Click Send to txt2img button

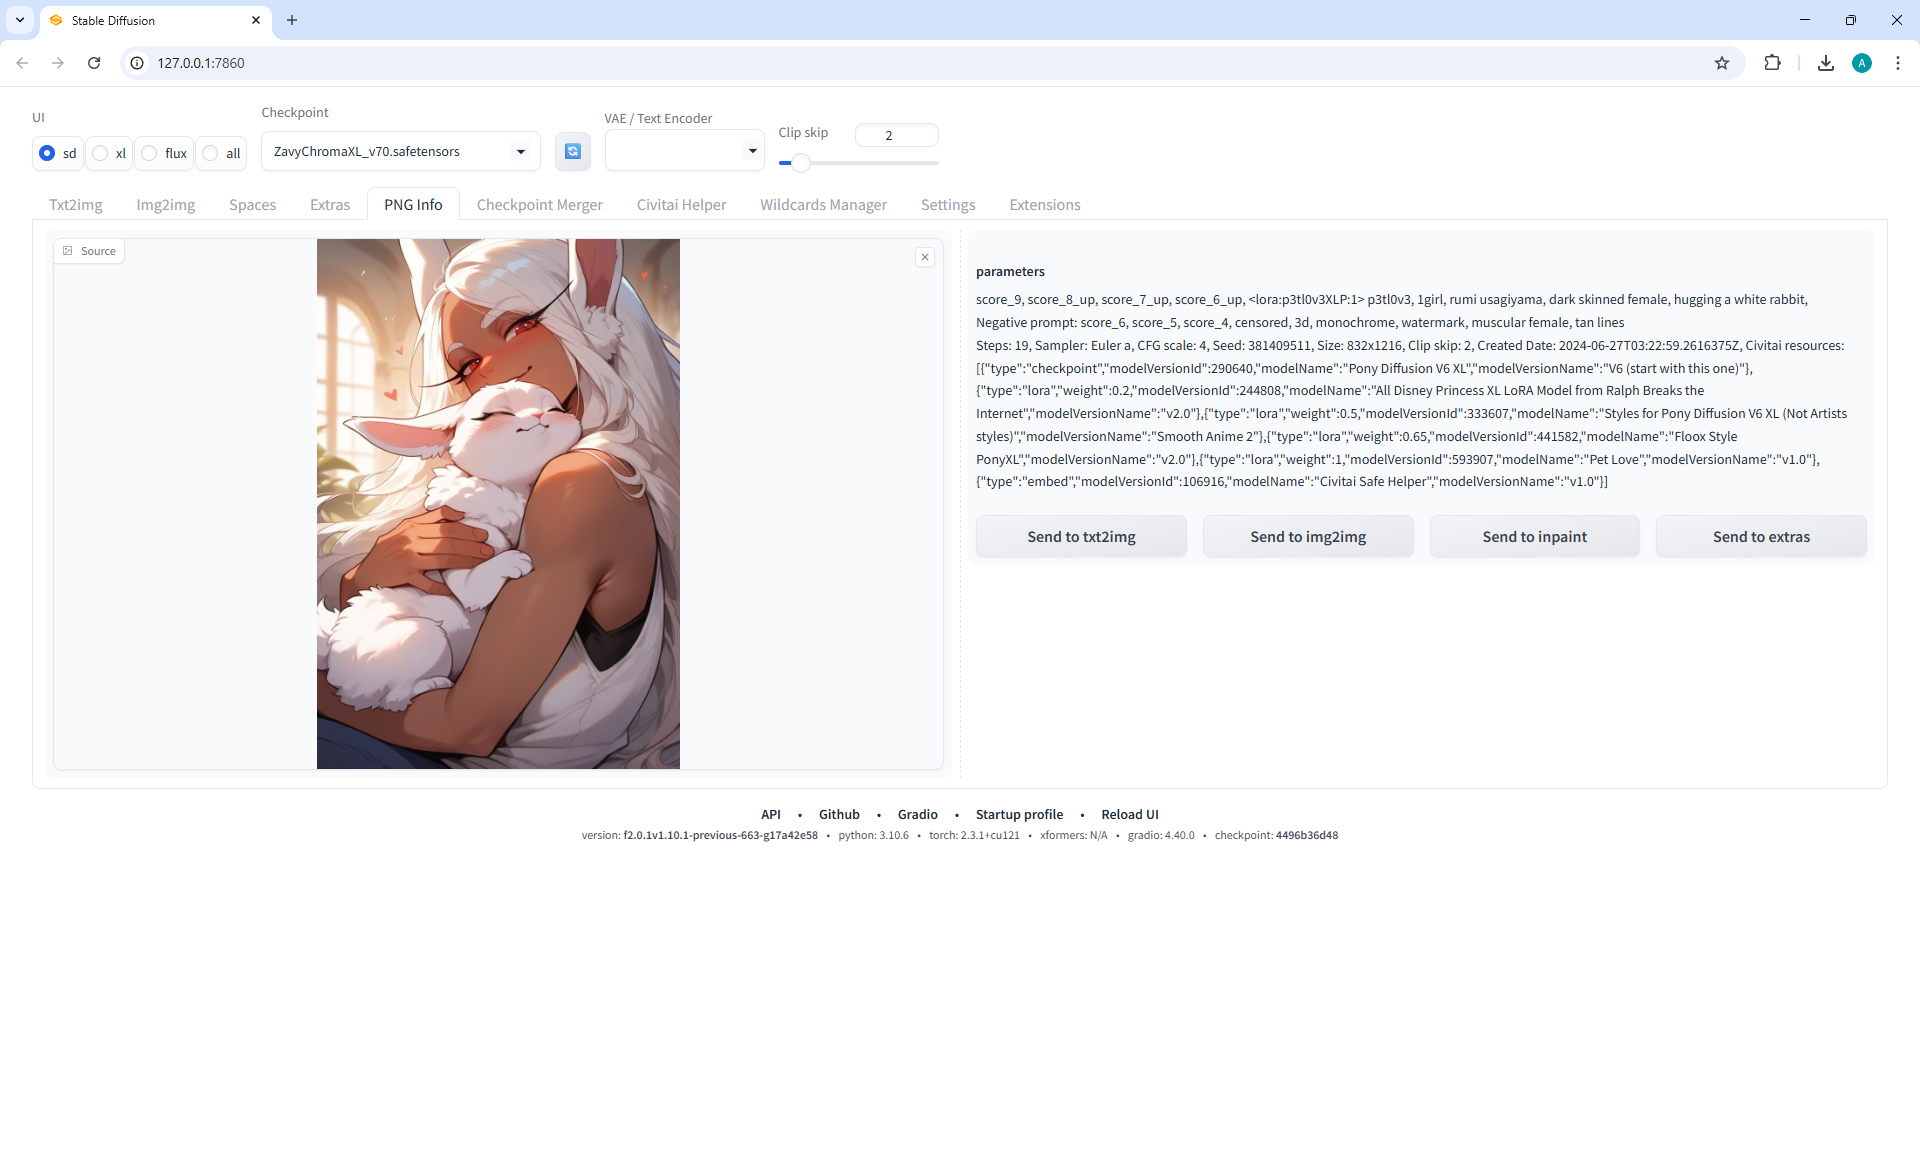(x=1081, y=537)
